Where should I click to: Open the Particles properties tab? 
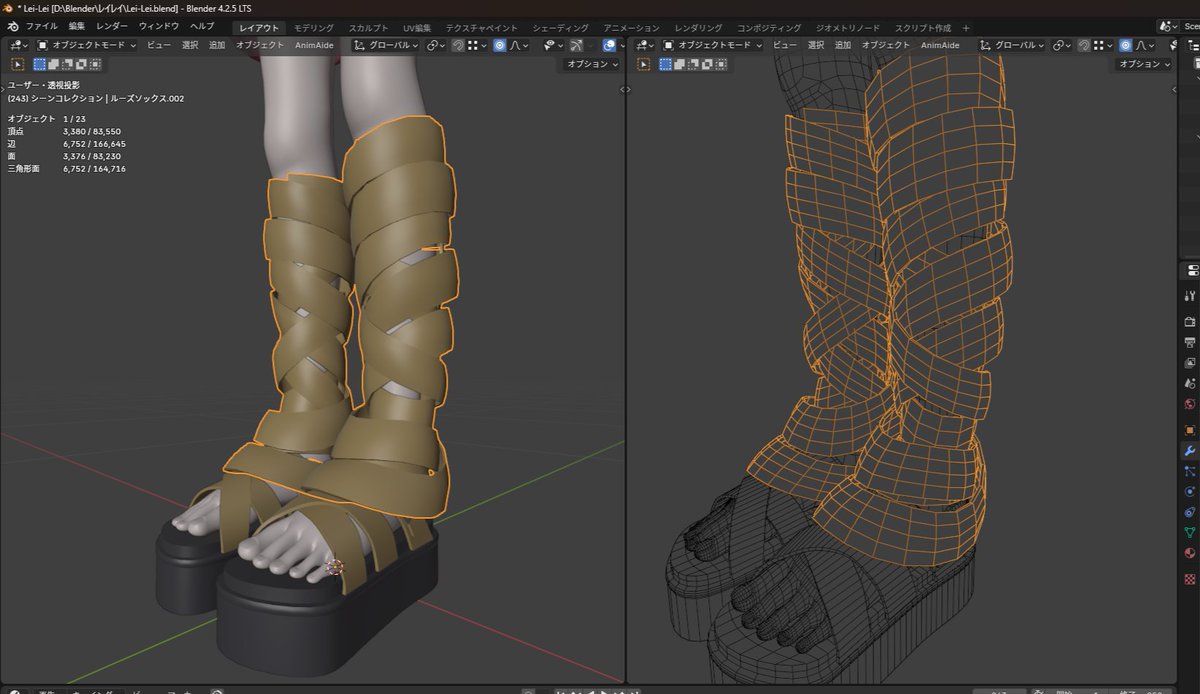pos(1190,471)
